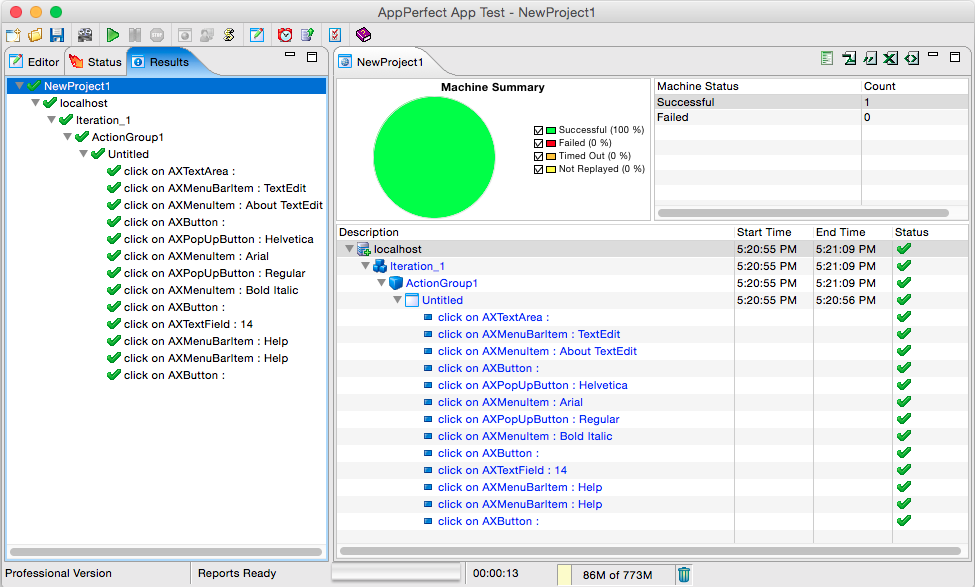
Task: Collapse Untitled row in Description table
Action: (397, 300)
